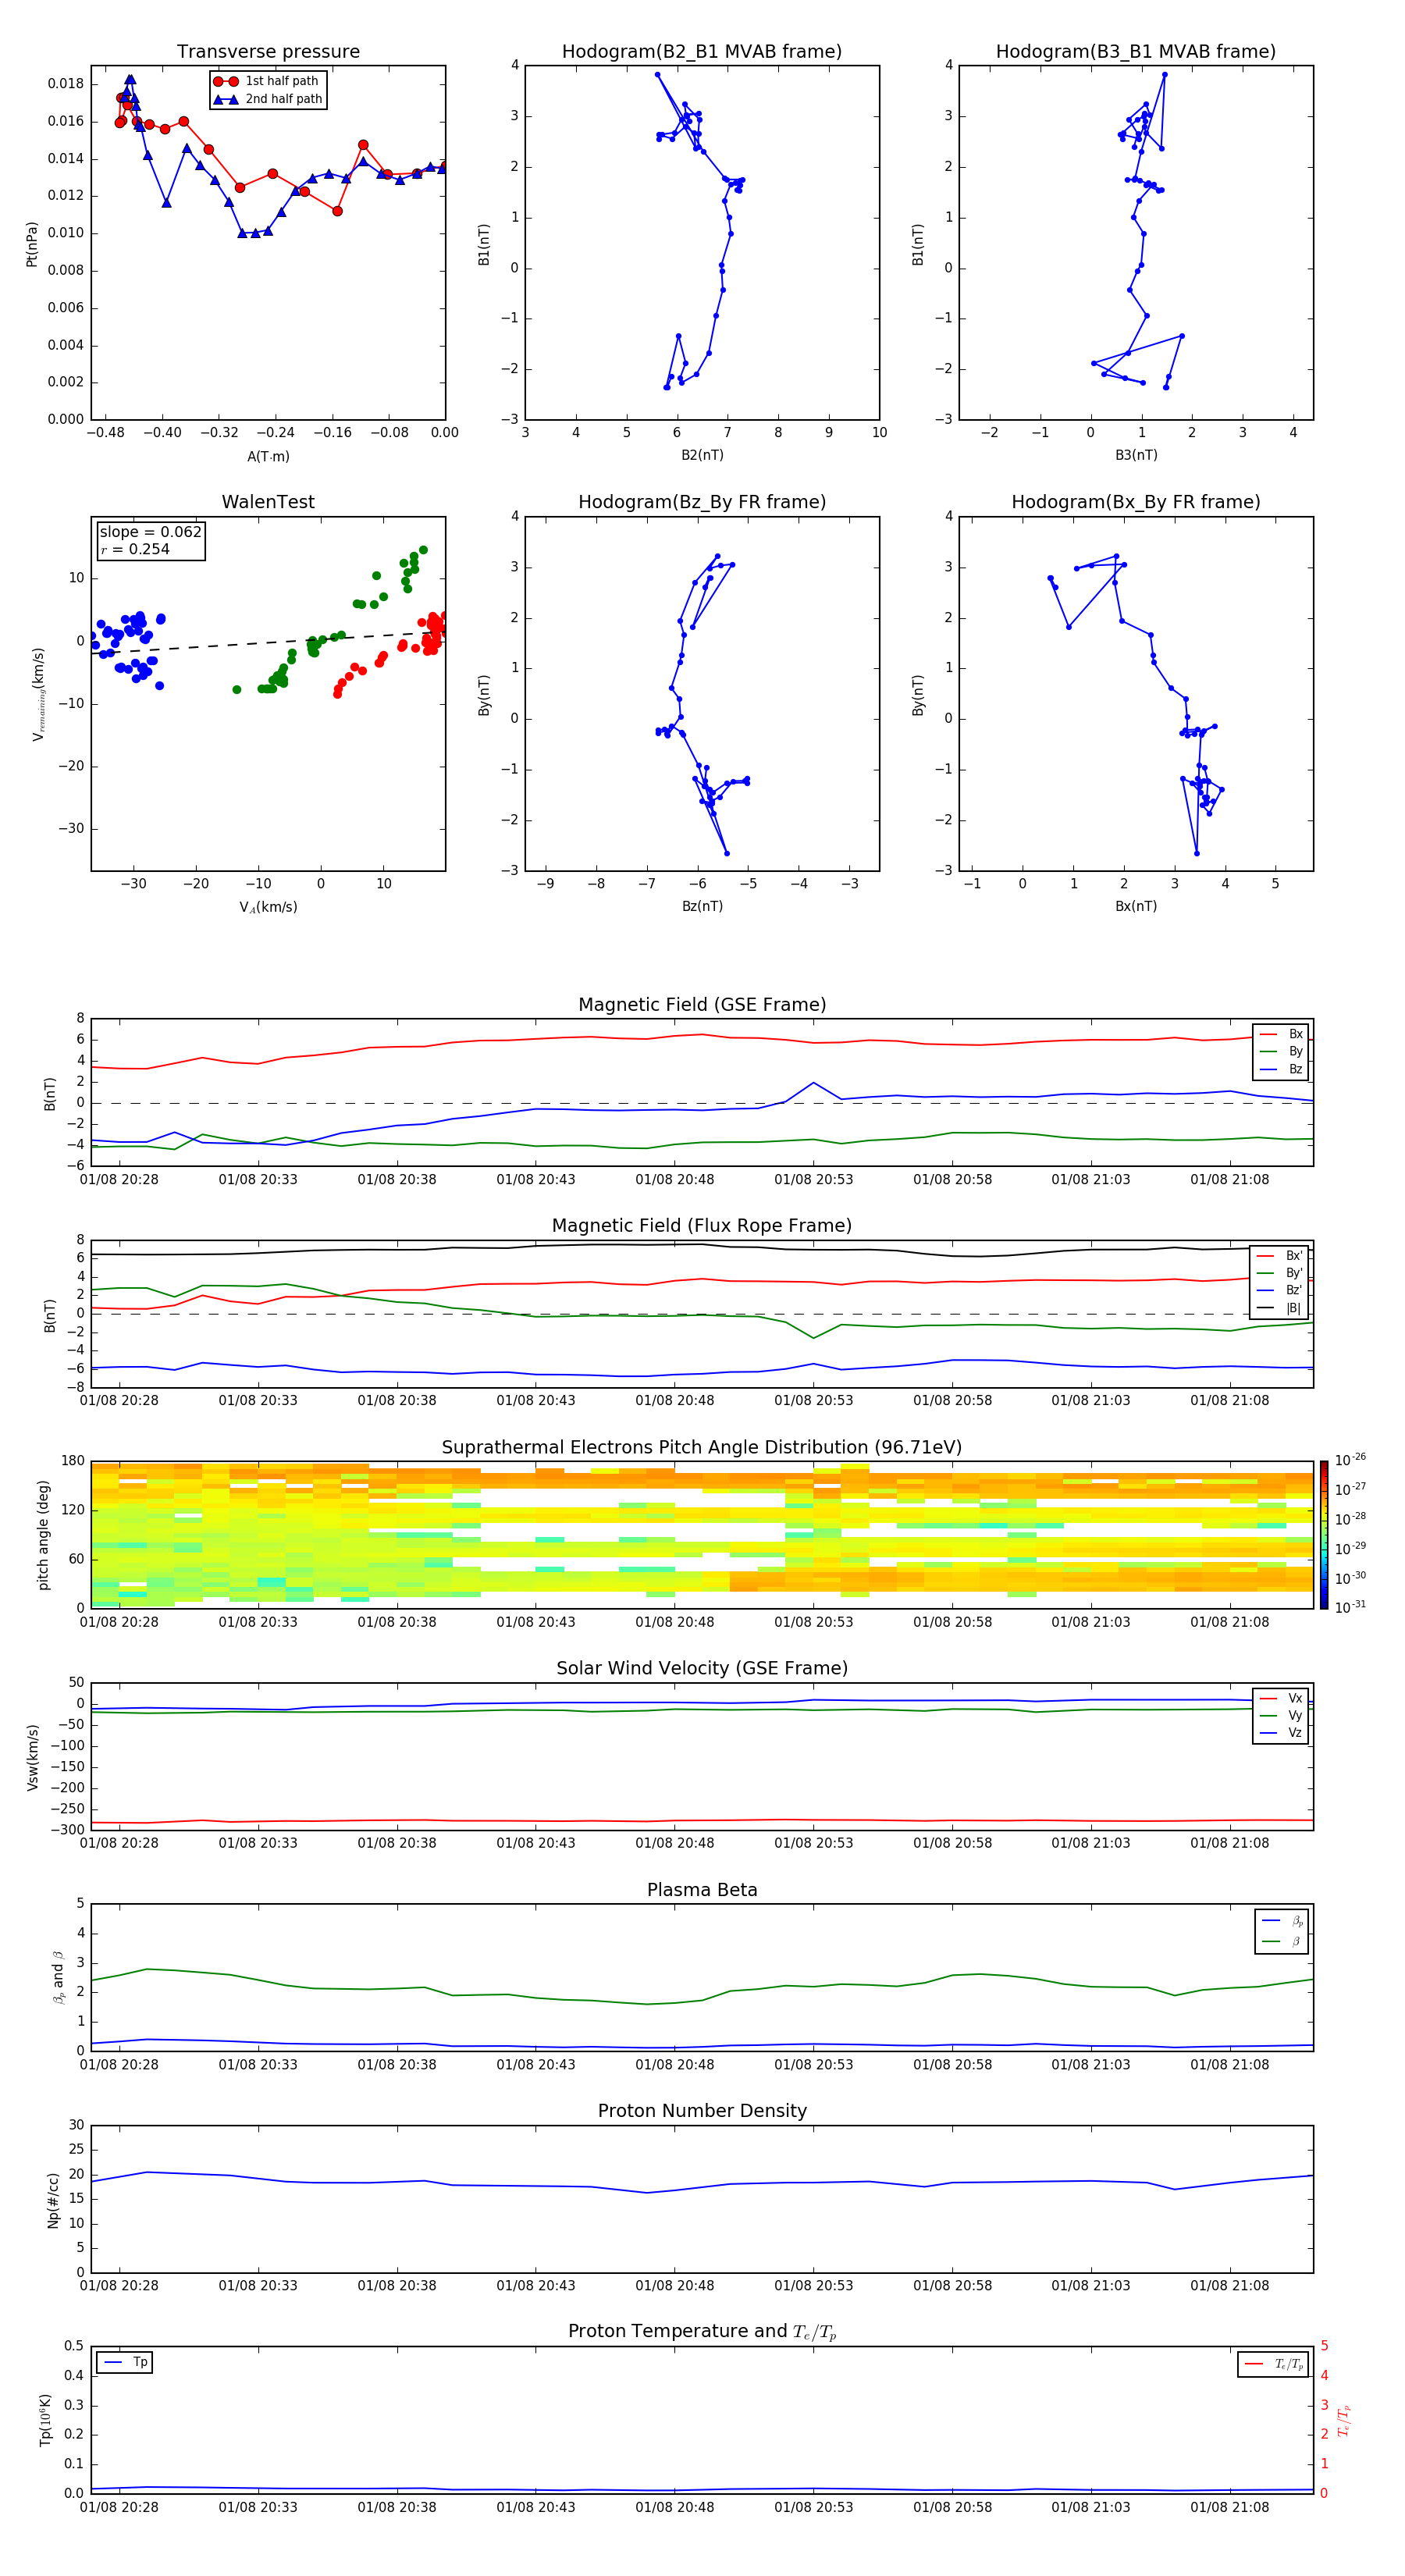Screen dimensions: 1405x2576
Task: Click the 10^-26 colorbar tick label
Action: (x=1350, y=1460)
